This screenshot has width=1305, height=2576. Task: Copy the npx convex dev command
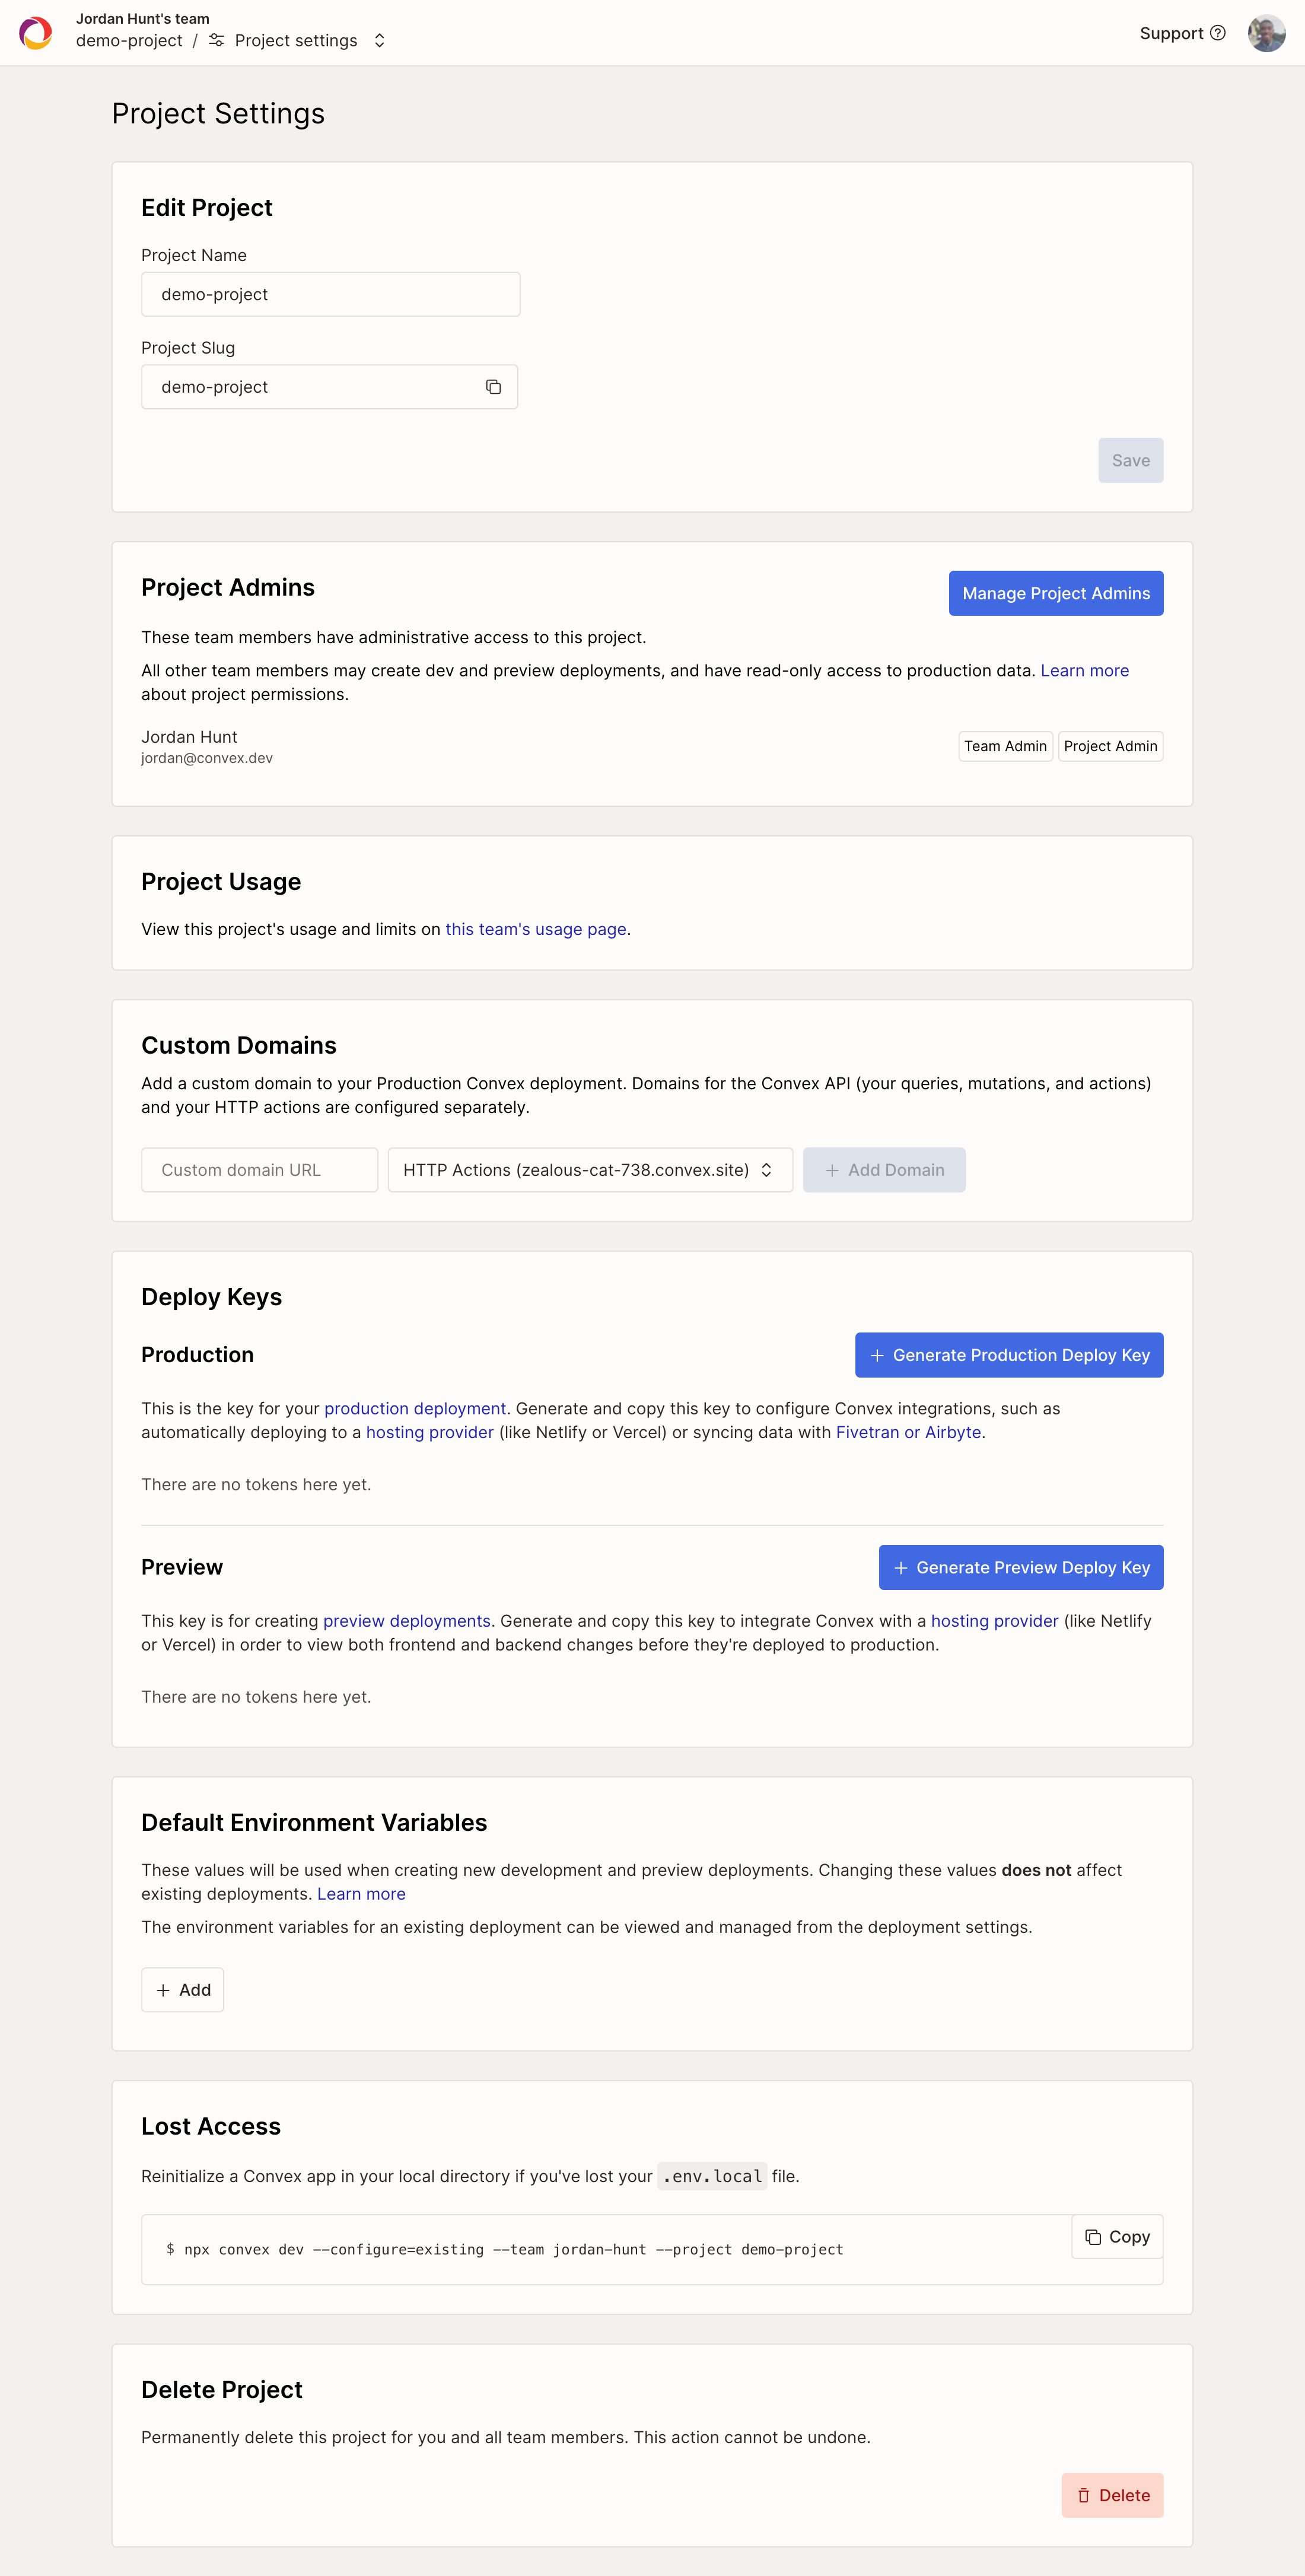tap(1117, 2236)
